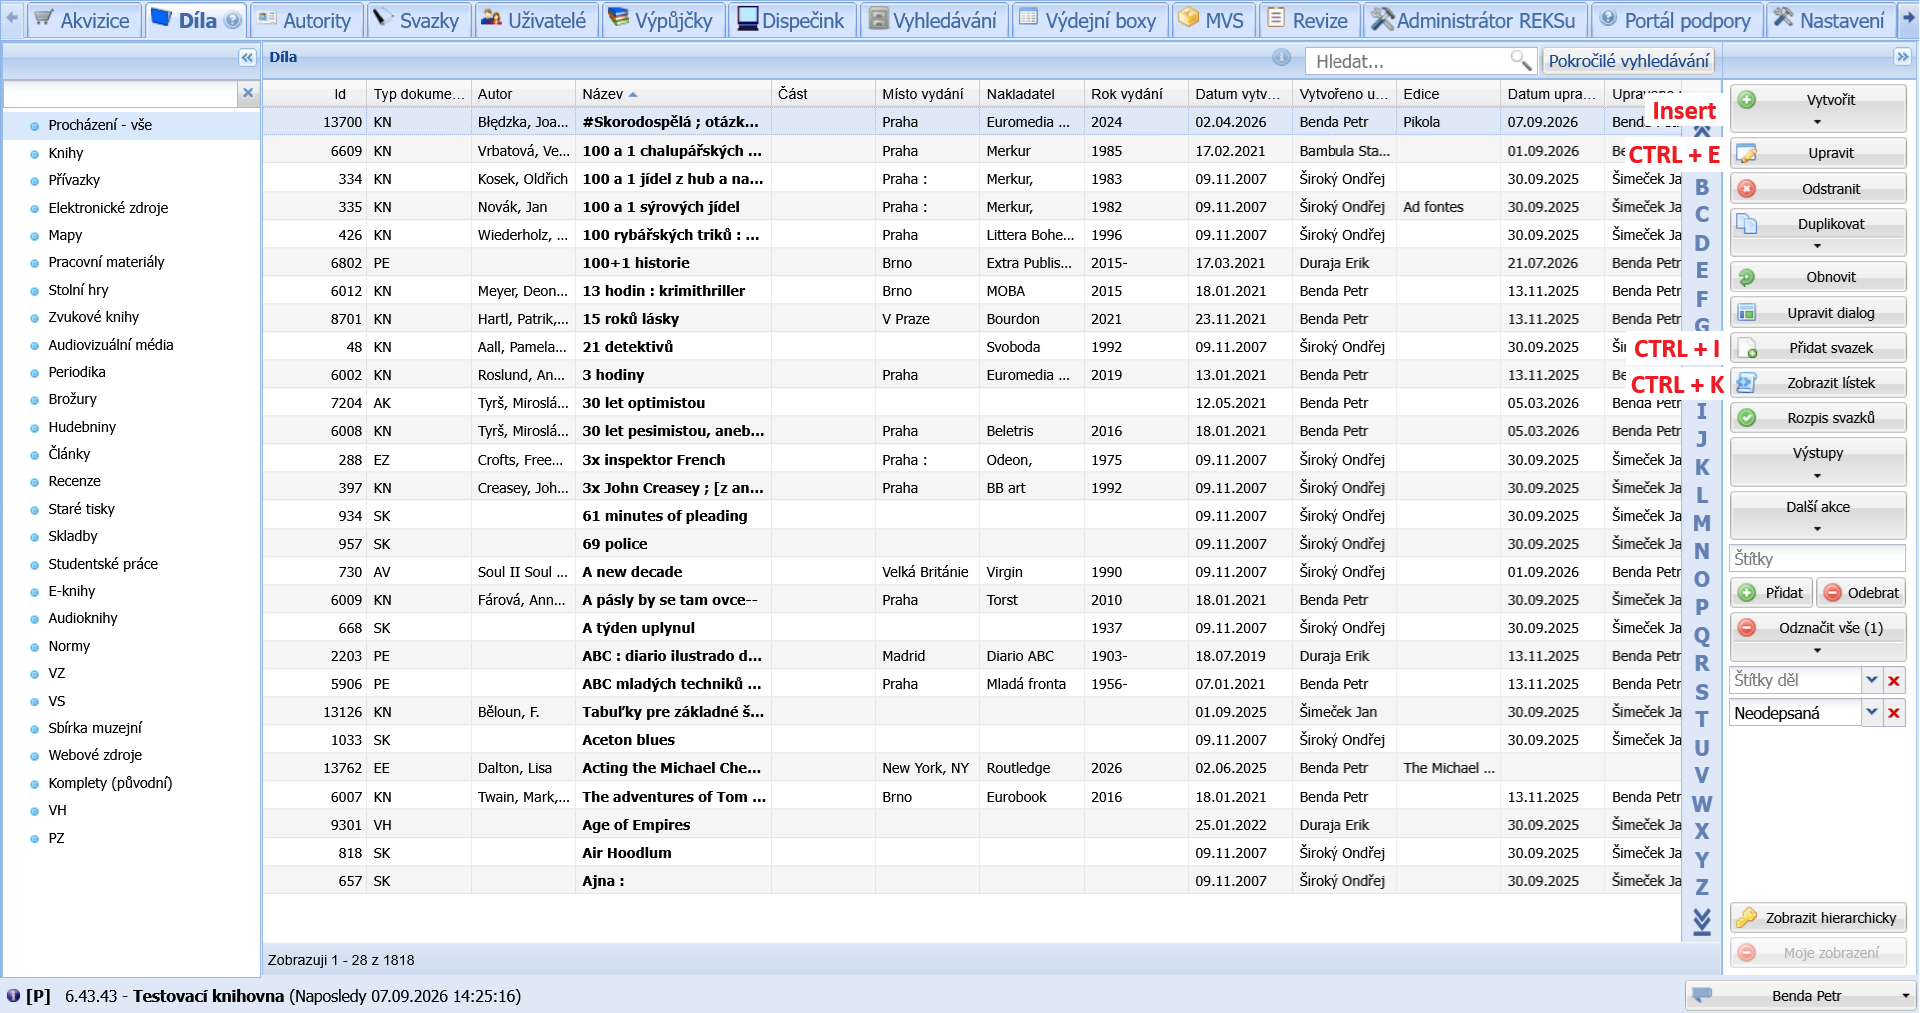This screenshot has width=1920, height=1013.
Task: Click the info icon next to search field
Action: coord(1281,58)
